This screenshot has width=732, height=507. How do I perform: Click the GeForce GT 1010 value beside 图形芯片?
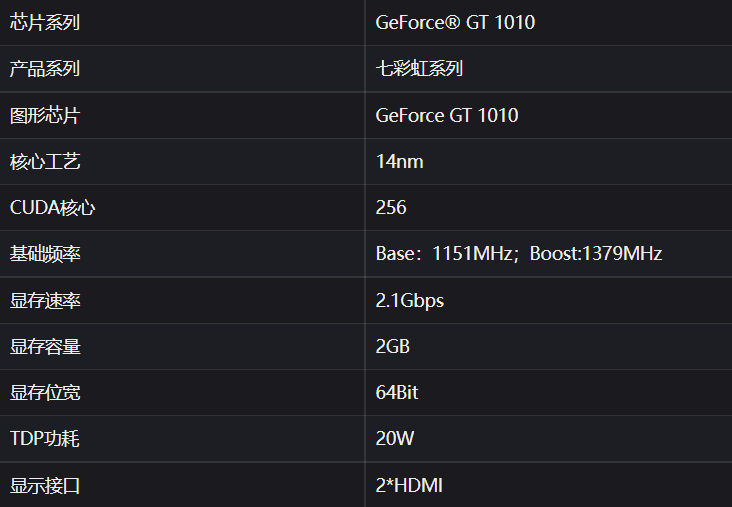tap(447, 115)
